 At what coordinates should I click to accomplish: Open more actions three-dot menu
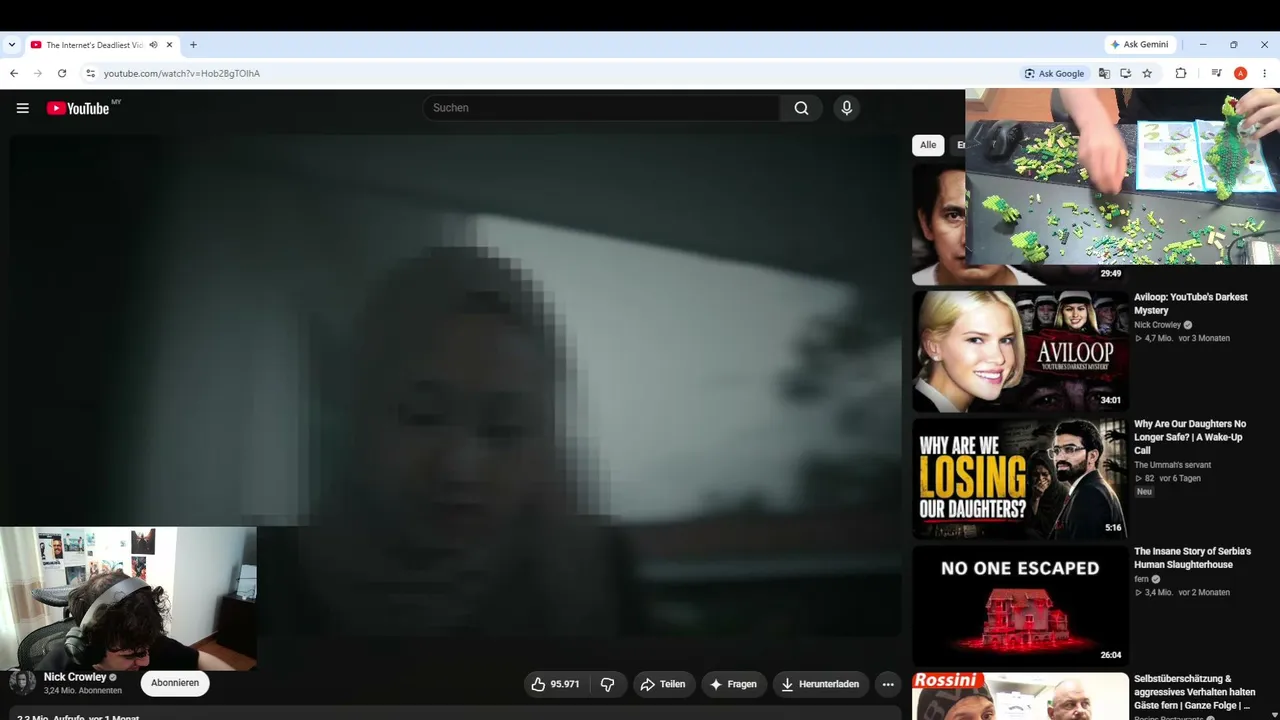coord(888,684)
